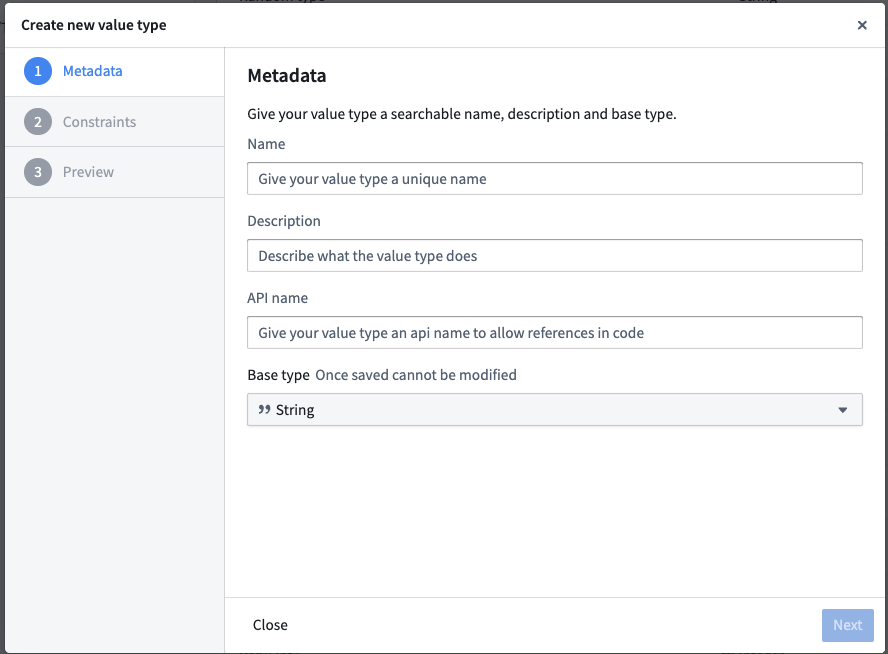The height and width of the screenshot is (654, 888).
Task: Click the dialog title 'Create new value type'
Action: point(94,25)
